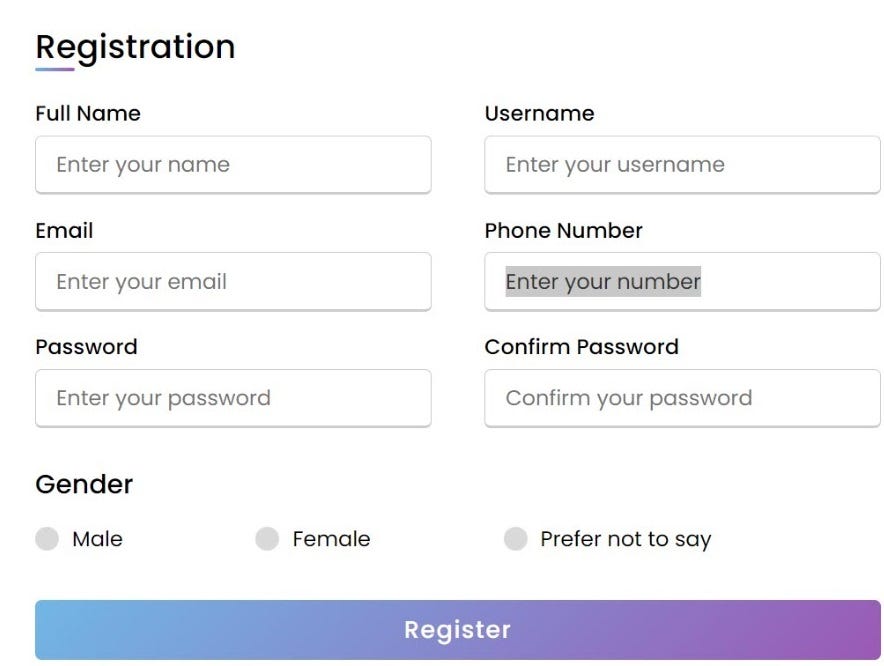Click inside the Password input field

pos(232,398)
